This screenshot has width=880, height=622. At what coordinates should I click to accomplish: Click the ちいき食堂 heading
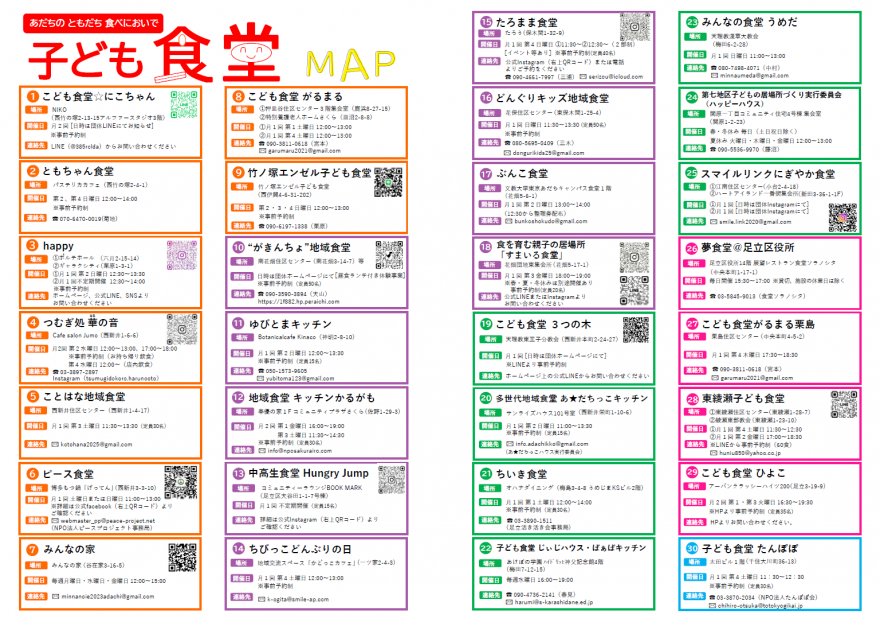click(x=521, y=474)
